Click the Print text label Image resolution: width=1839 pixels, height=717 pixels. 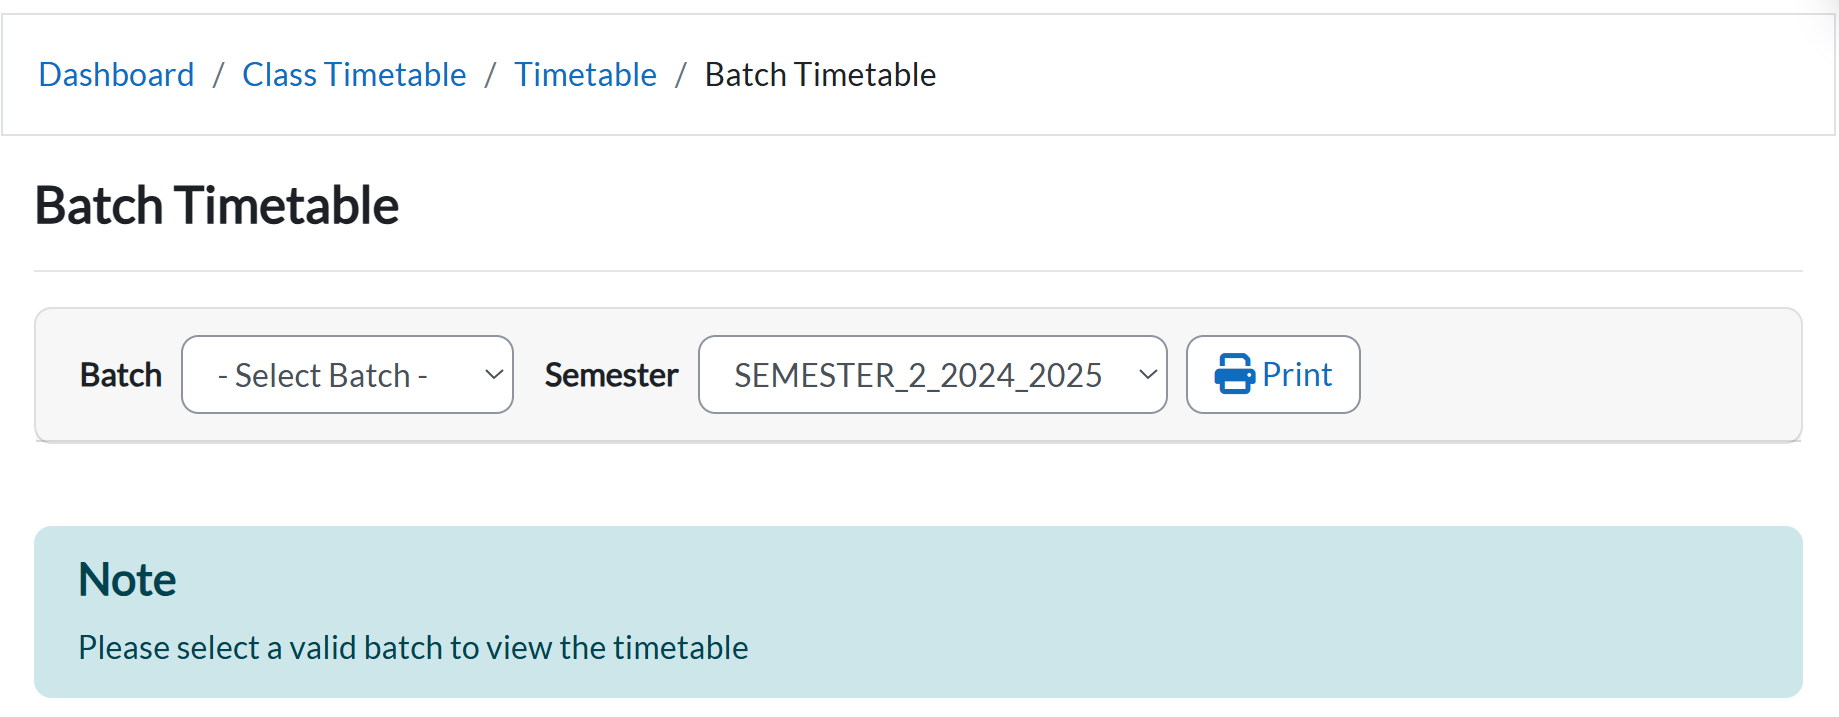click(1297, 374)
